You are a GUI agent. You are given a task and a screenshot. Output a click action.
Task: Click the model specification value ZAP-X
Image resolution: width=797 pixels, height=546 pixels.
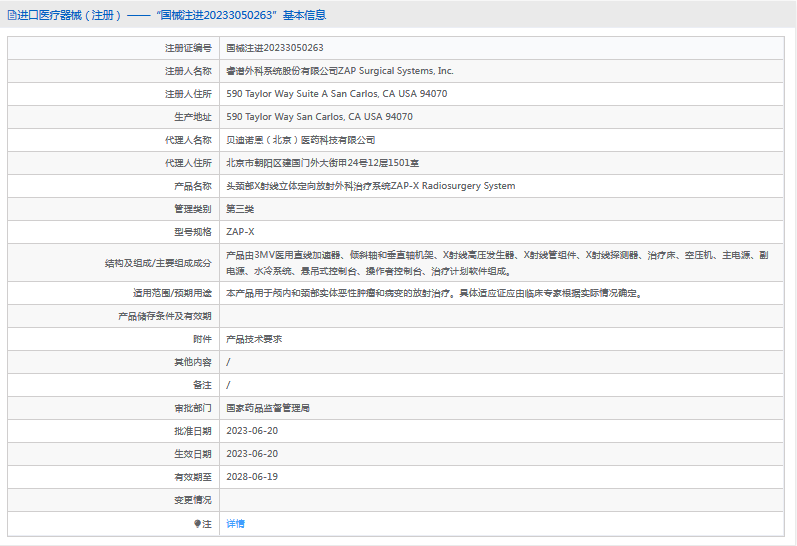point(240,232)
